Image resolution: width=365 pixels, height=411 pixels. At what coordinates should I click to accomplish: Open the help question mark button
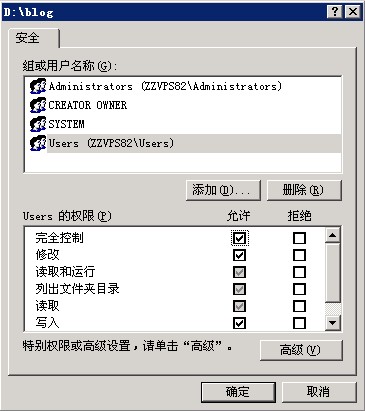coord(335,12)
